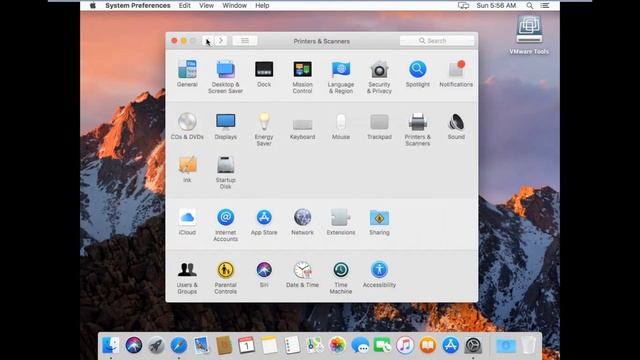Open the Edit menu

[184, 5]
